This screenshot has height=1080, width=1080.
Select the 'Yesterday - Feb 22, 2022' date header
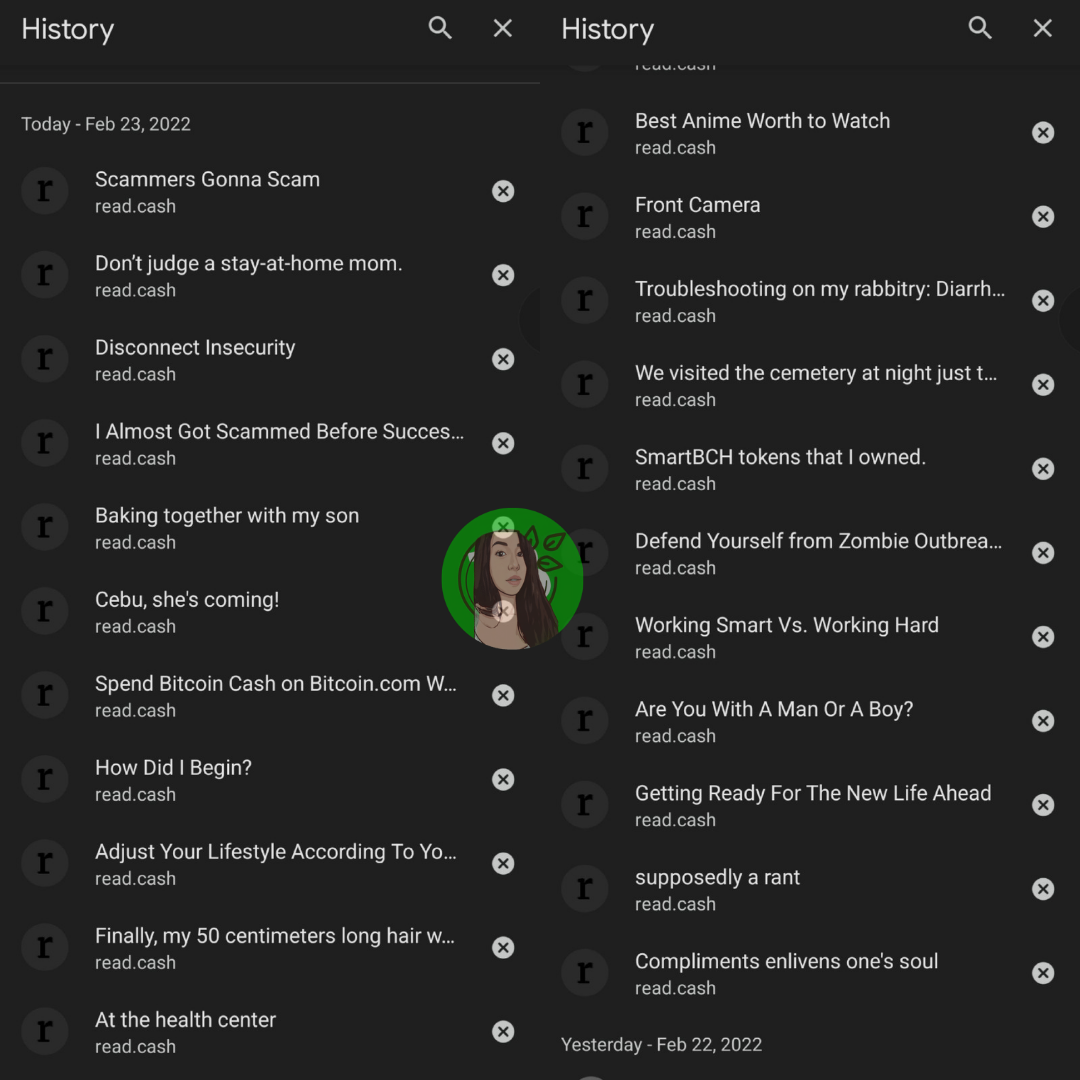[x=661, y=1045]
